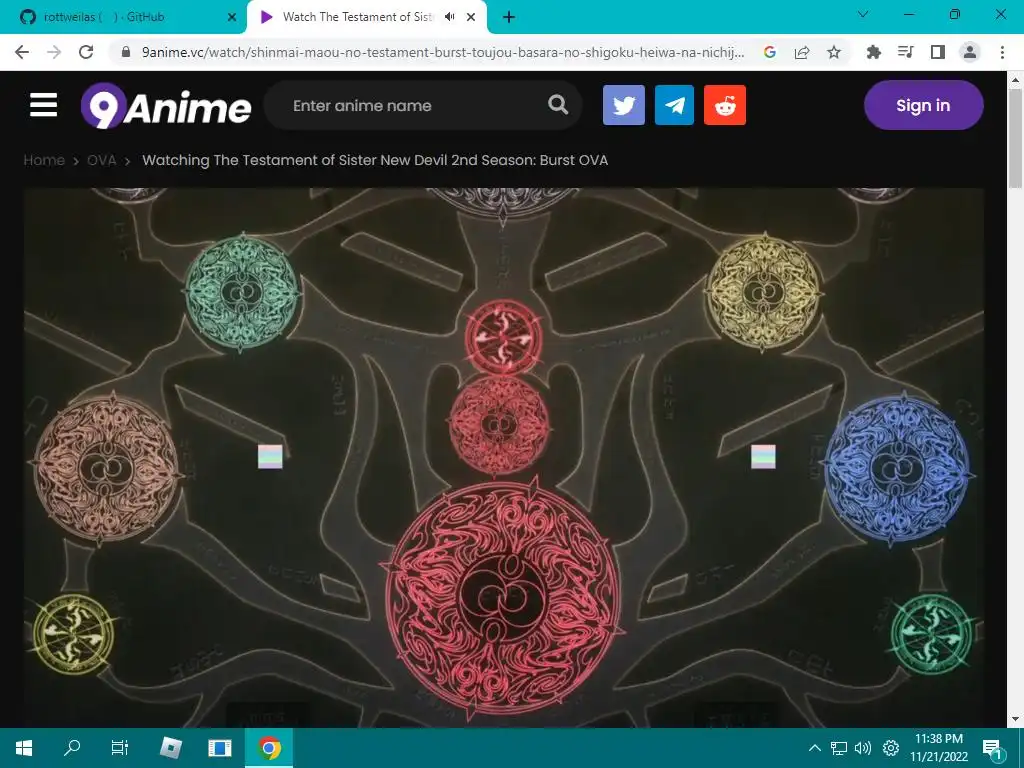Open network status tray icon
Screen dimensions: 1024x768
(x=839, y=748)
